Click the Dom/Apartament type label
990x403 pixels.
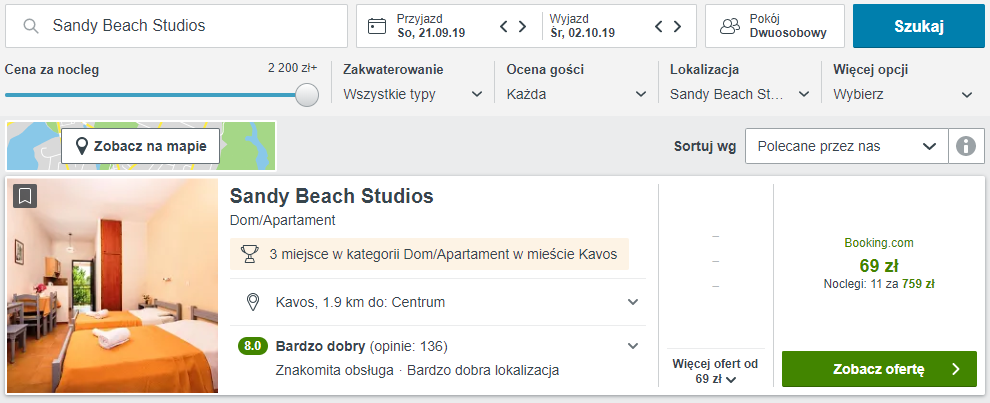pyautogui.click(x=282, y=220)
